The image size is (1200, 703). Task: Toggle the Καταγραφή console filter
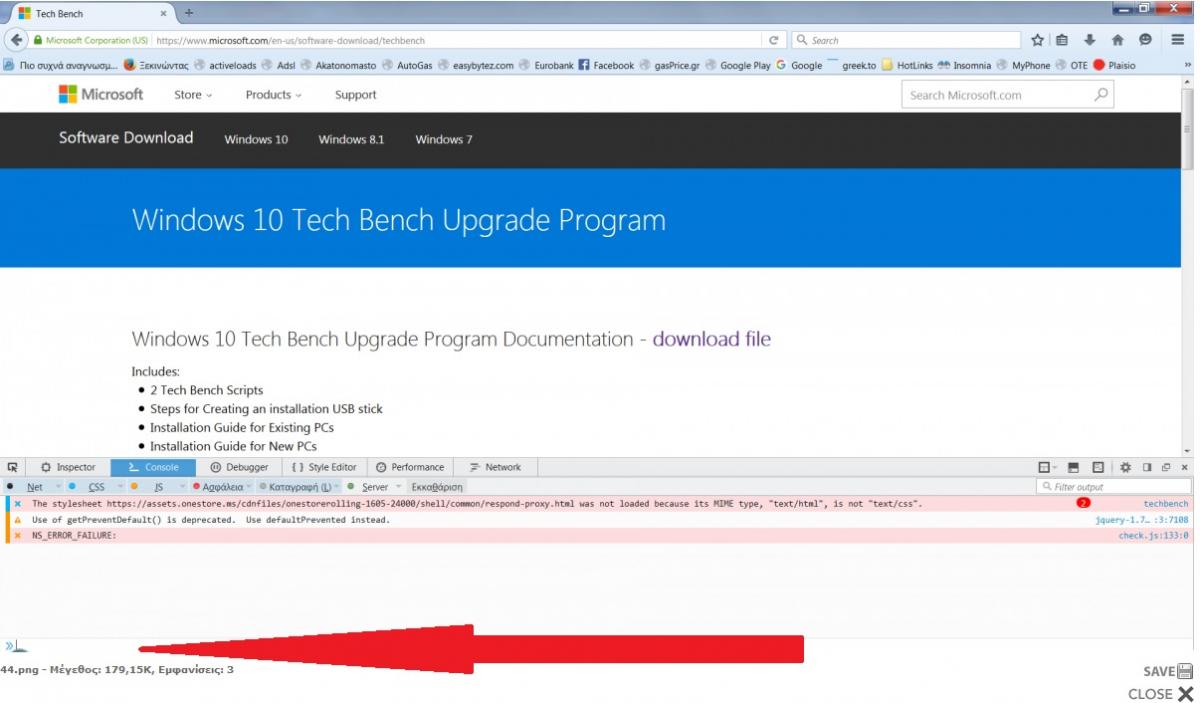(295, 487)
